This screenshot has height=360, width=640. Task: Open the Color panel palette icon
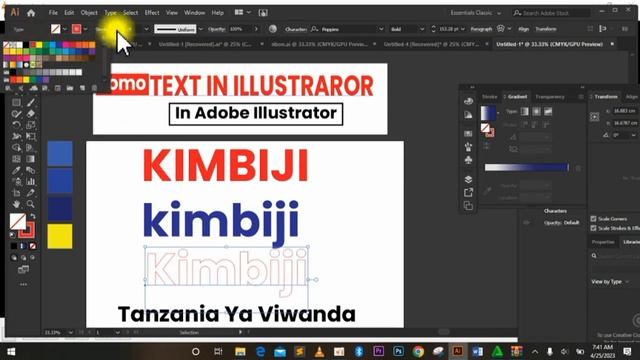(x=468, y=101)
